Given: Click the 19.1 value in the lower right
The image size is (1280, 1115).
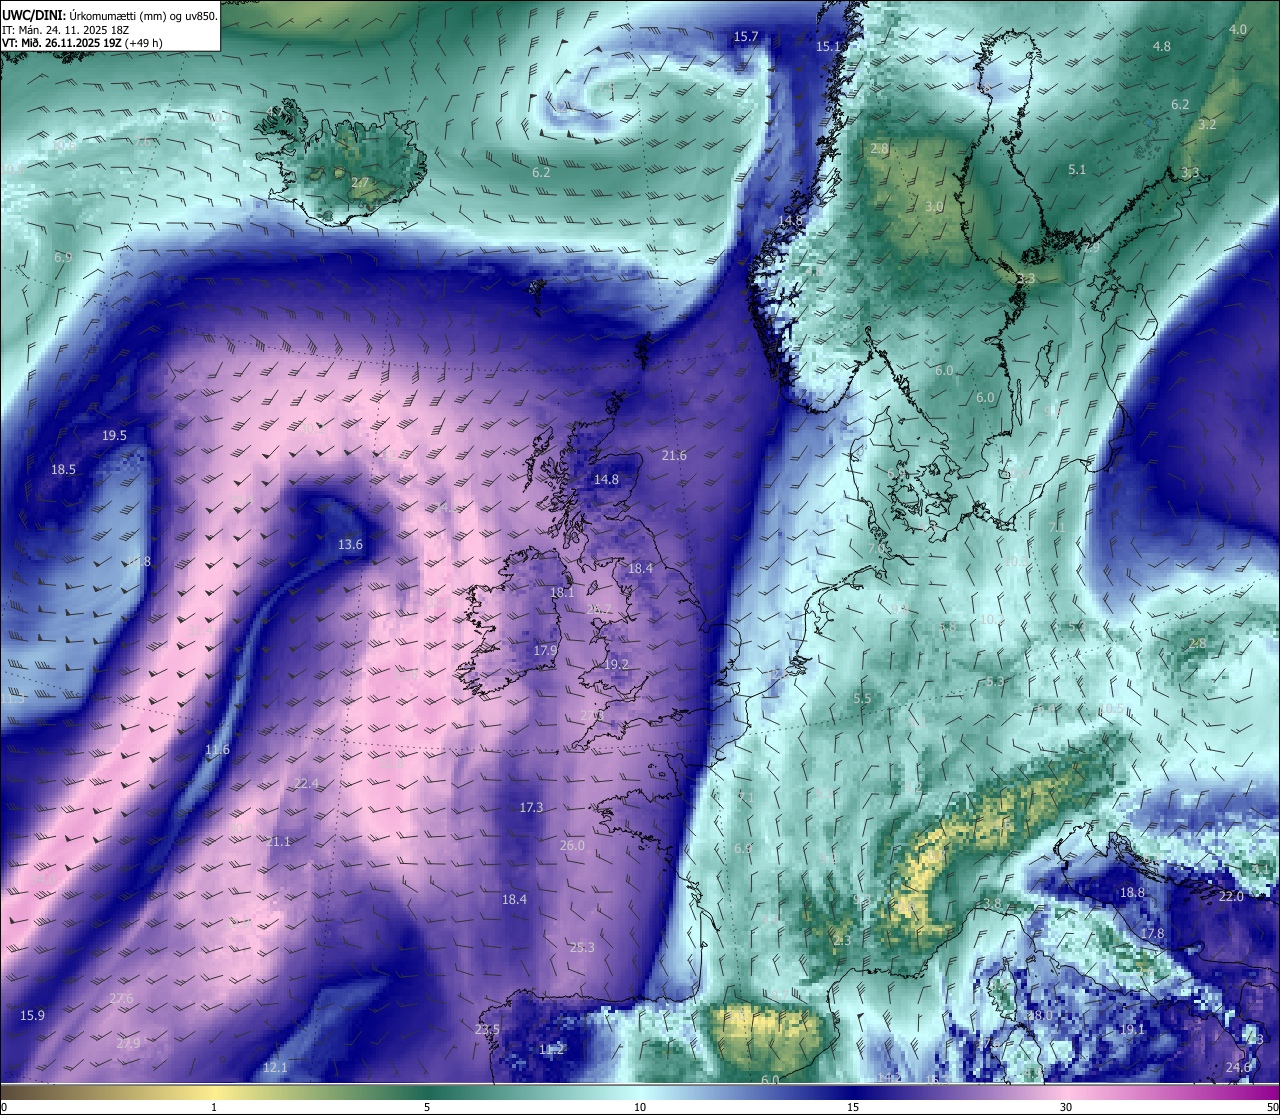Looking at the screenshot, I should pyautogui.click(x=1132, y=1030).
